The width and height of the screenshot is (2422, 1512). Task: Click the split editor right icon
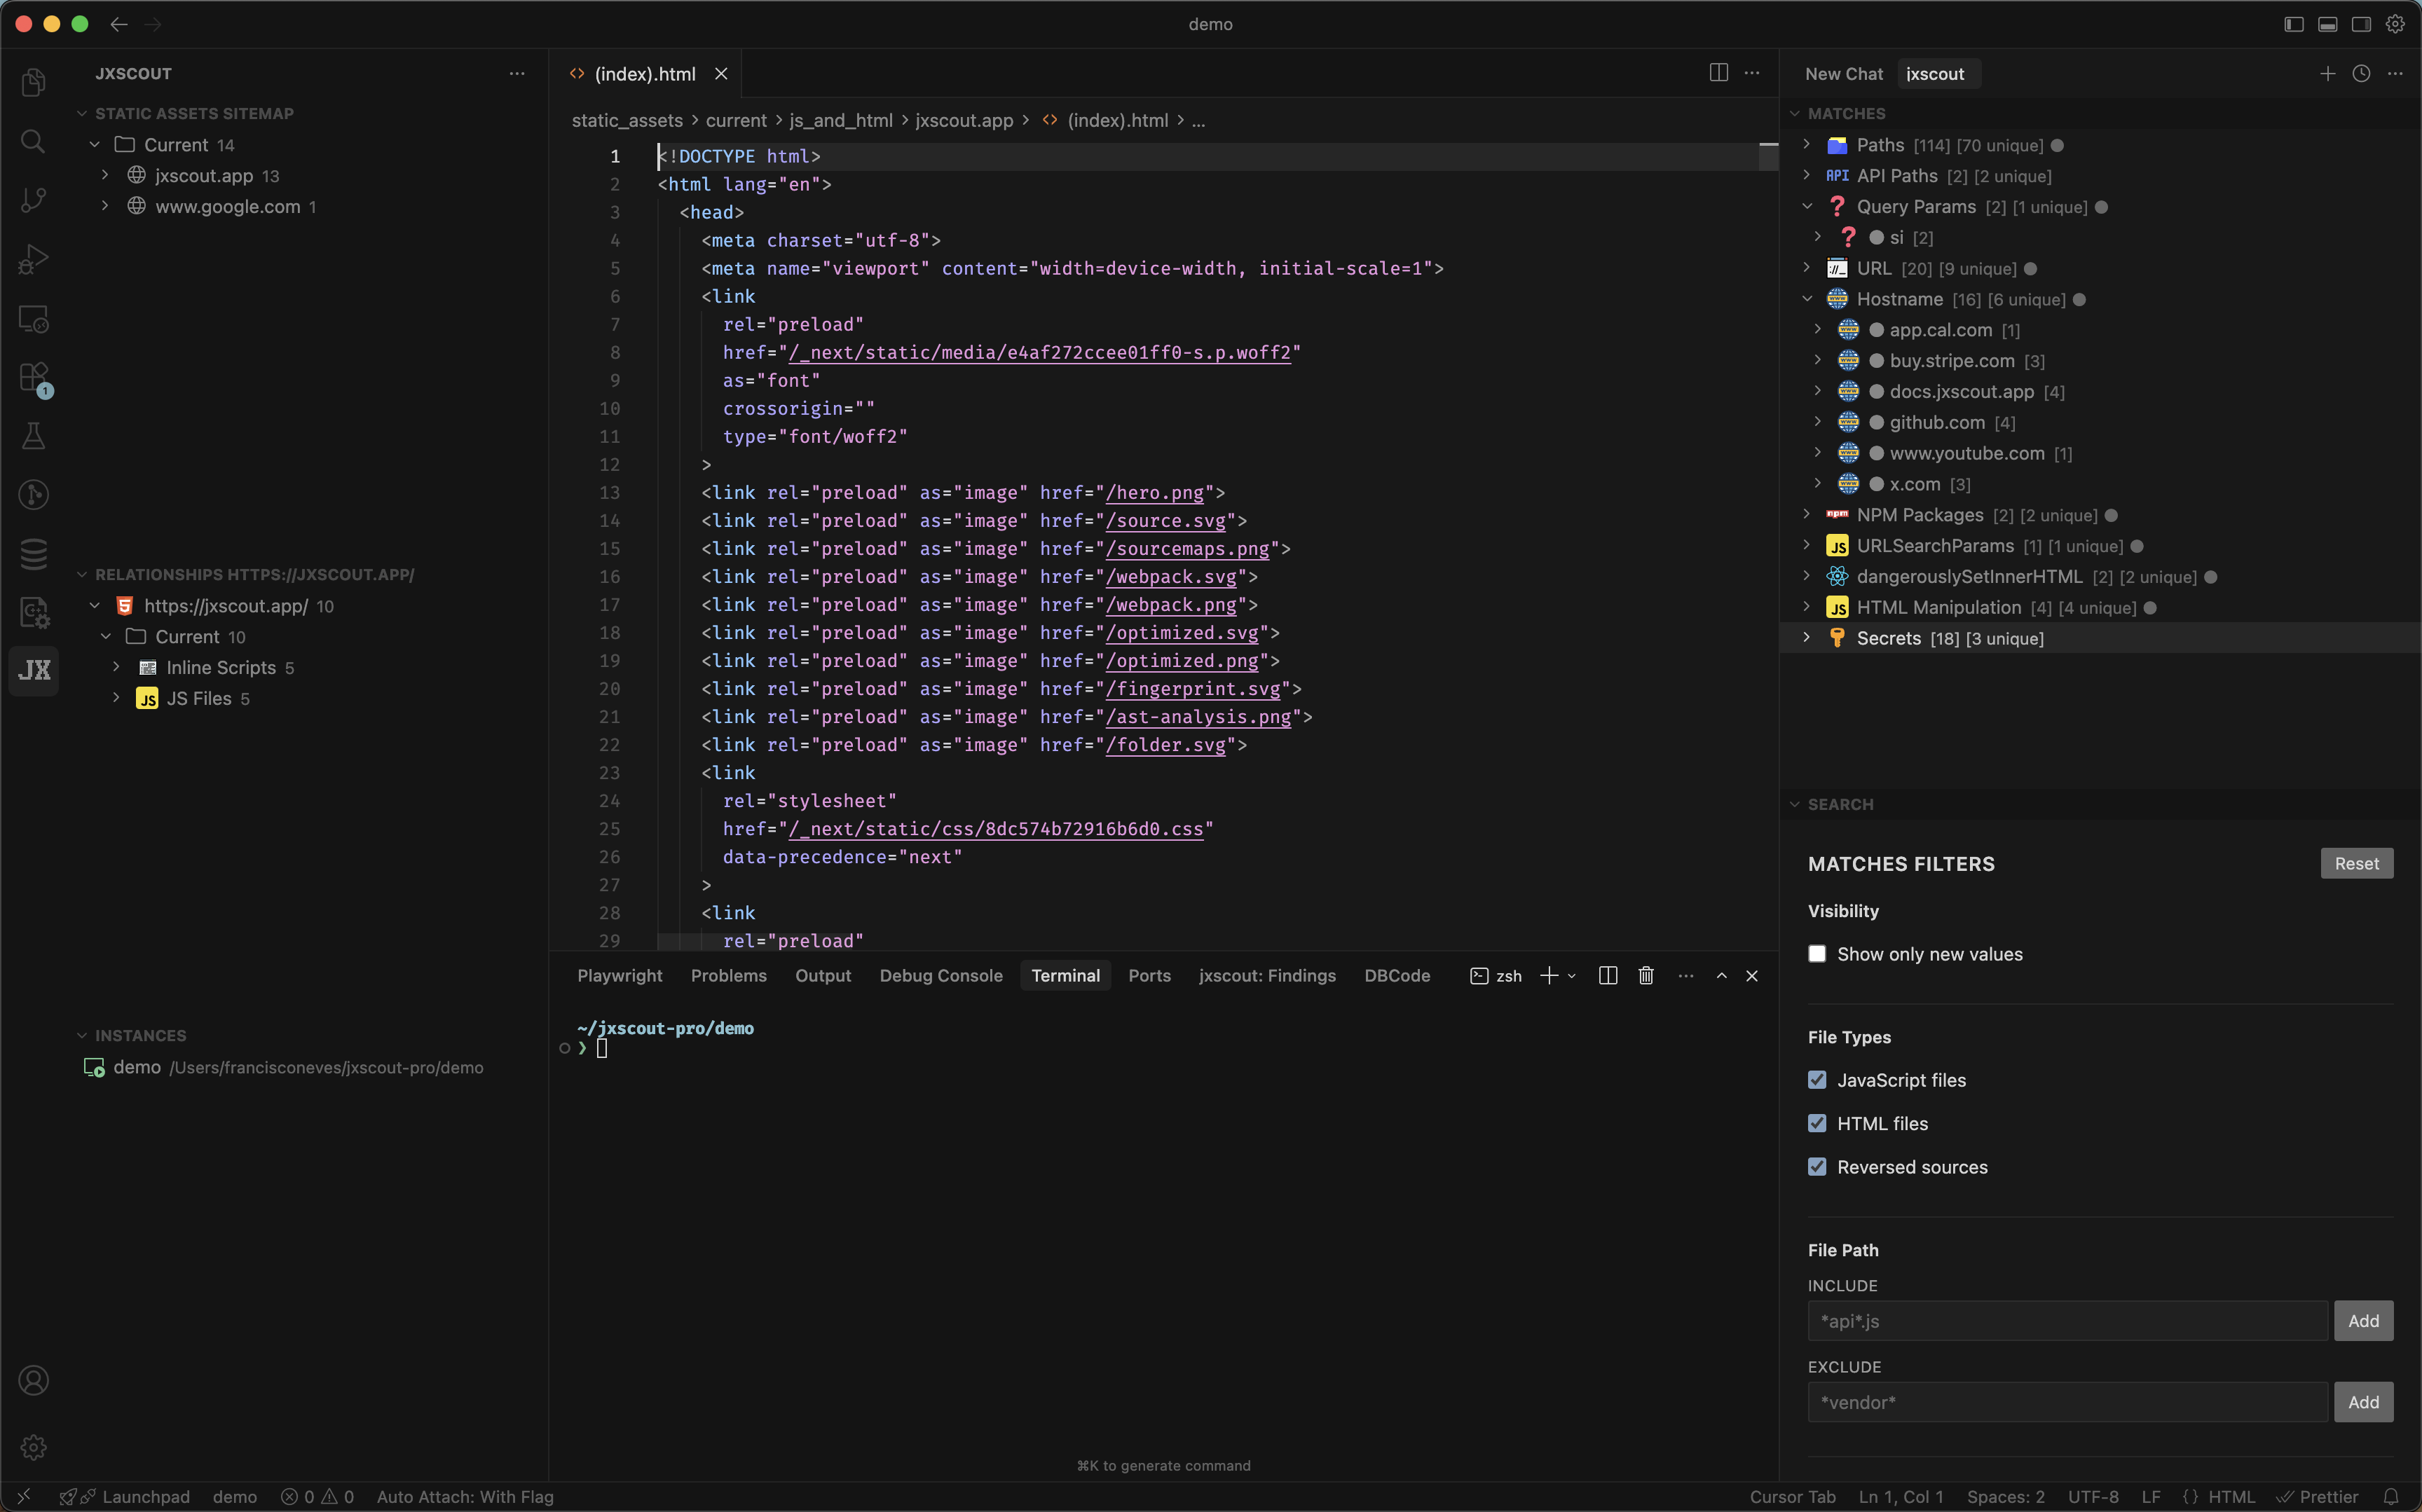(x=1718, y=73)
